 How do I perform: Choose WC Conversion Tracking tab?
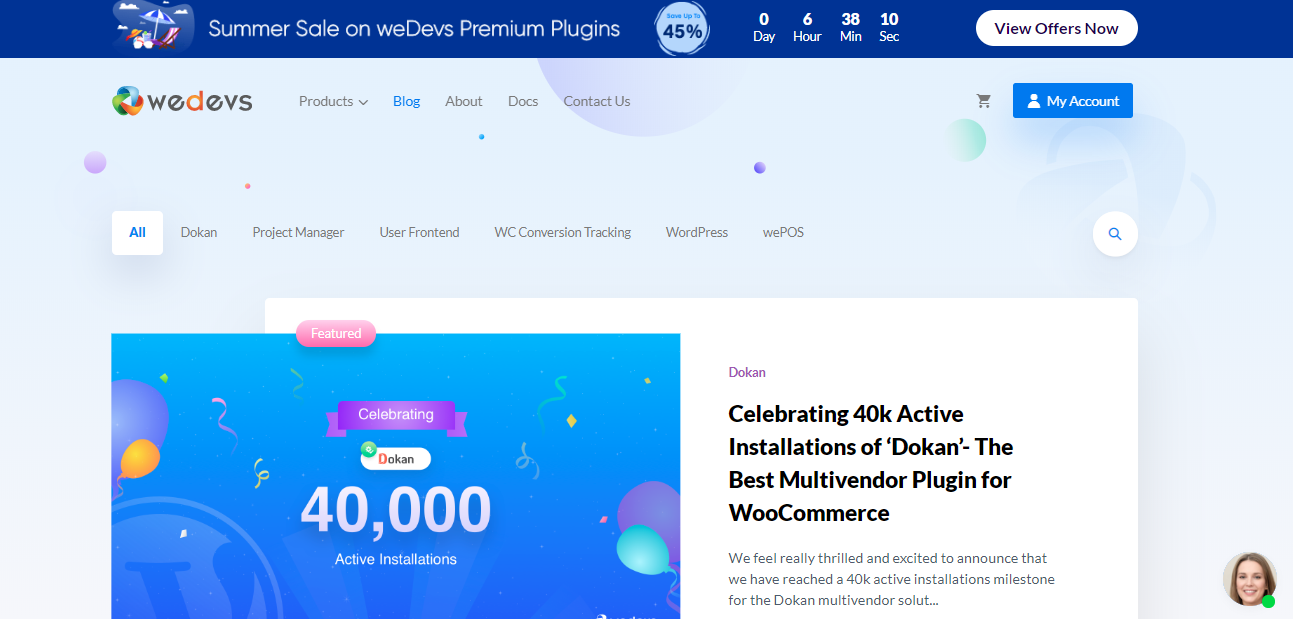pyautogui.click(x=563, y=233)
